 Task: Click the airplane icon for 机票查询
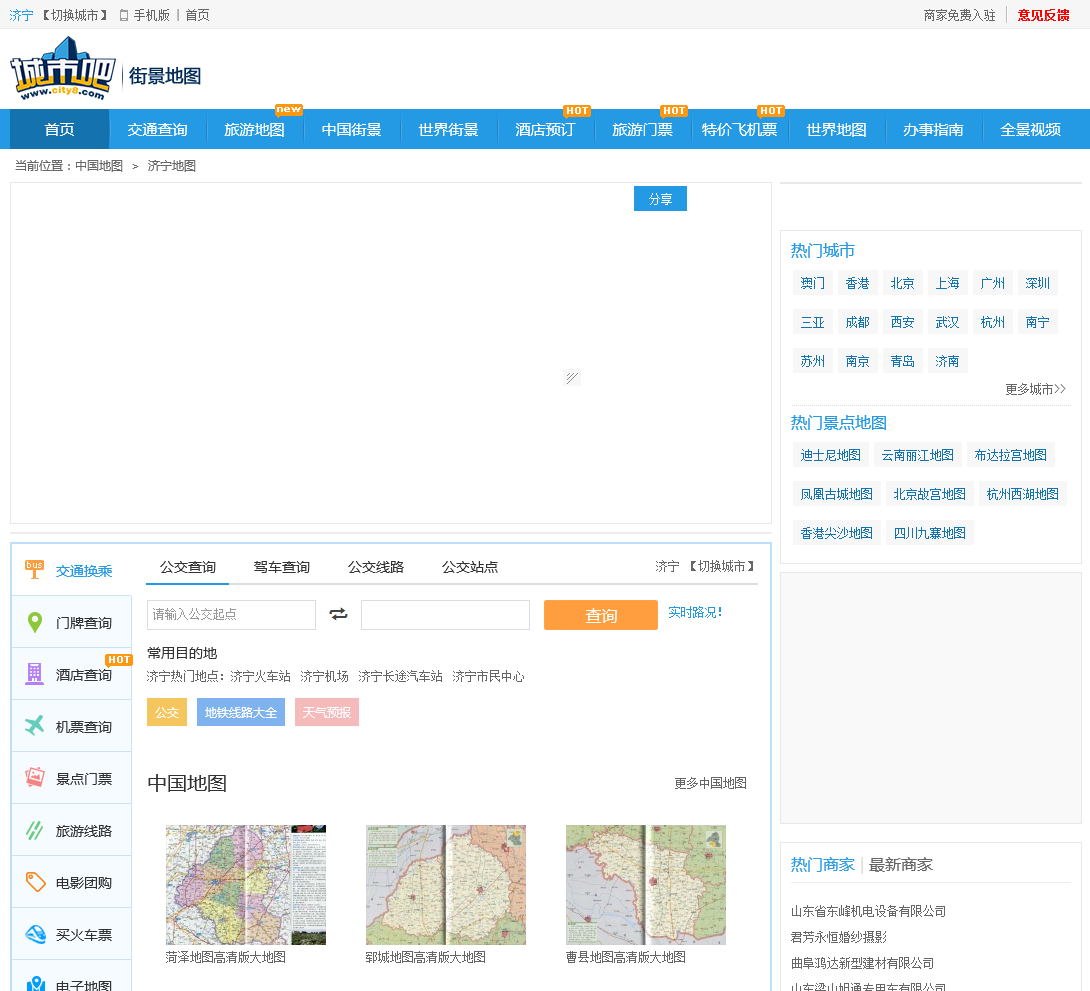click(x=34, y=726)
